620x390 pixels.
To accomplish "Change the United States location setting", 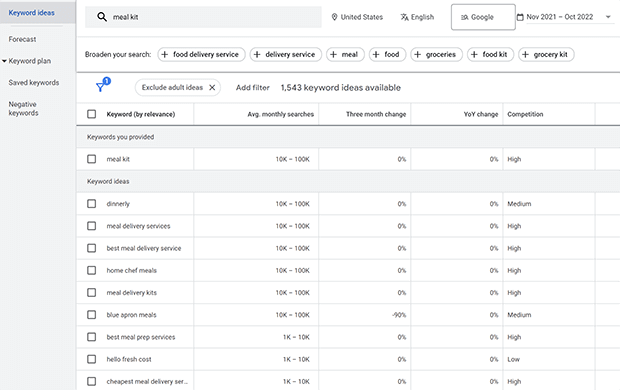I will pos(357,17).
